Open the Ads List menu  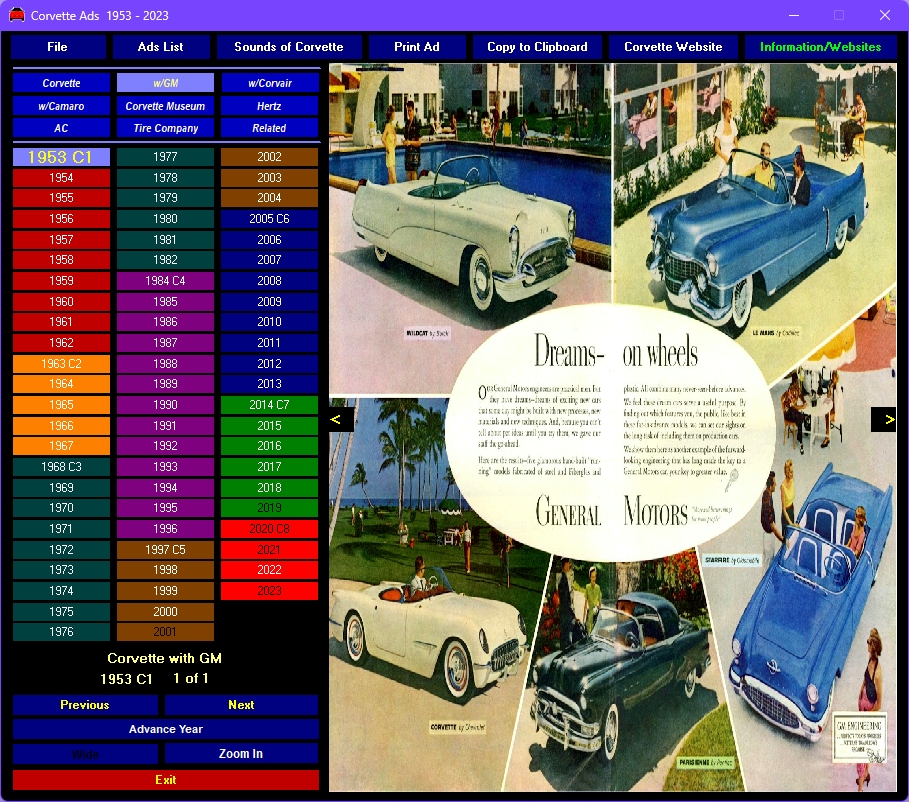click(x=161, y=47)
